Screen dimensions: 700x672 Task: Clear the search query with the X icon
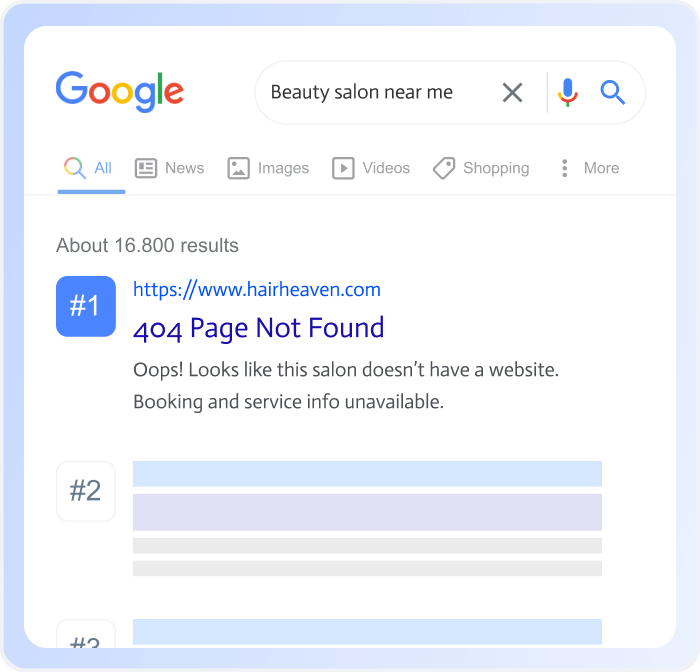pos(512,92)
